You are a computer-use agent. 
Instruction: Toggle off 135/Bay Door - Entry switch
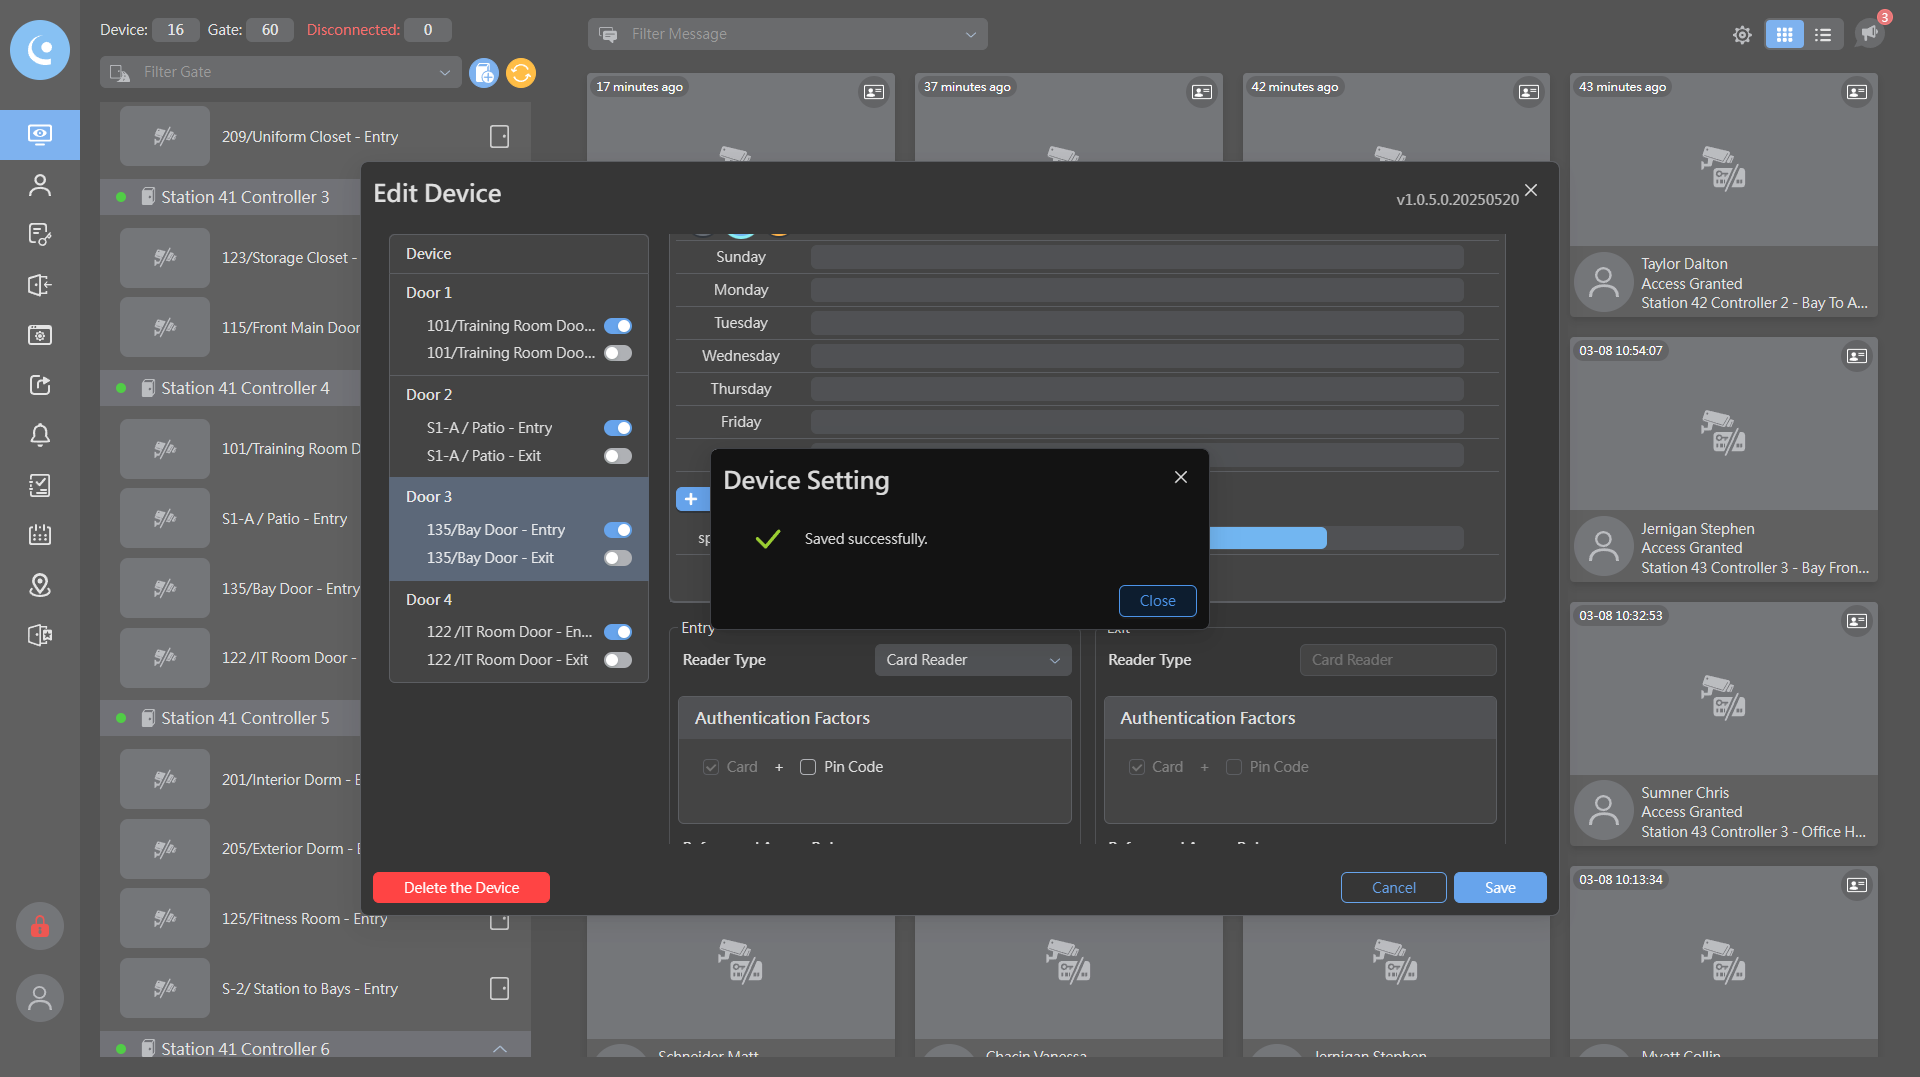click(x=618, y=530)
